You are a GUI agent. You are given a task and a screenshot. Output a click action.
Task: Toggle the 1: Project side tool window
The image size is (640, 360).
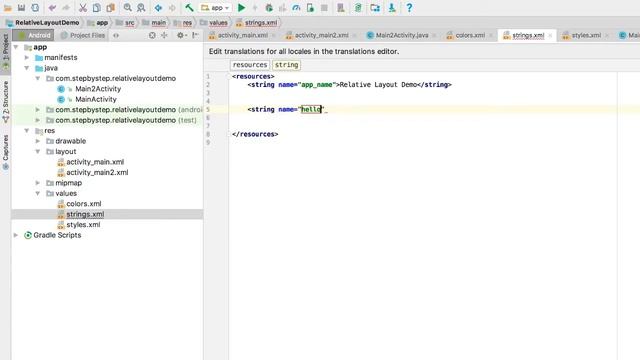click(5, 51)
